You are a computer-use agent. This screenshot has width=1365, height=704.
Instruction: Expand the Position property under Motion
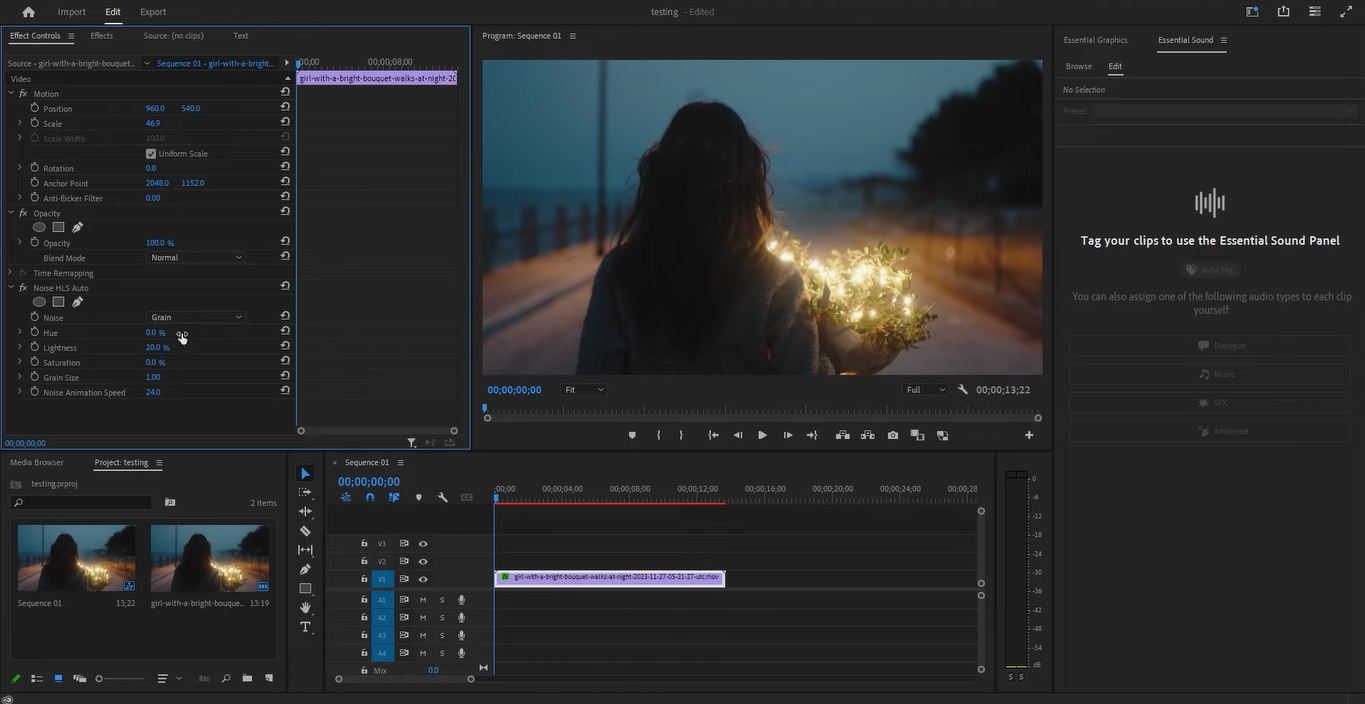tap(20, 108)
